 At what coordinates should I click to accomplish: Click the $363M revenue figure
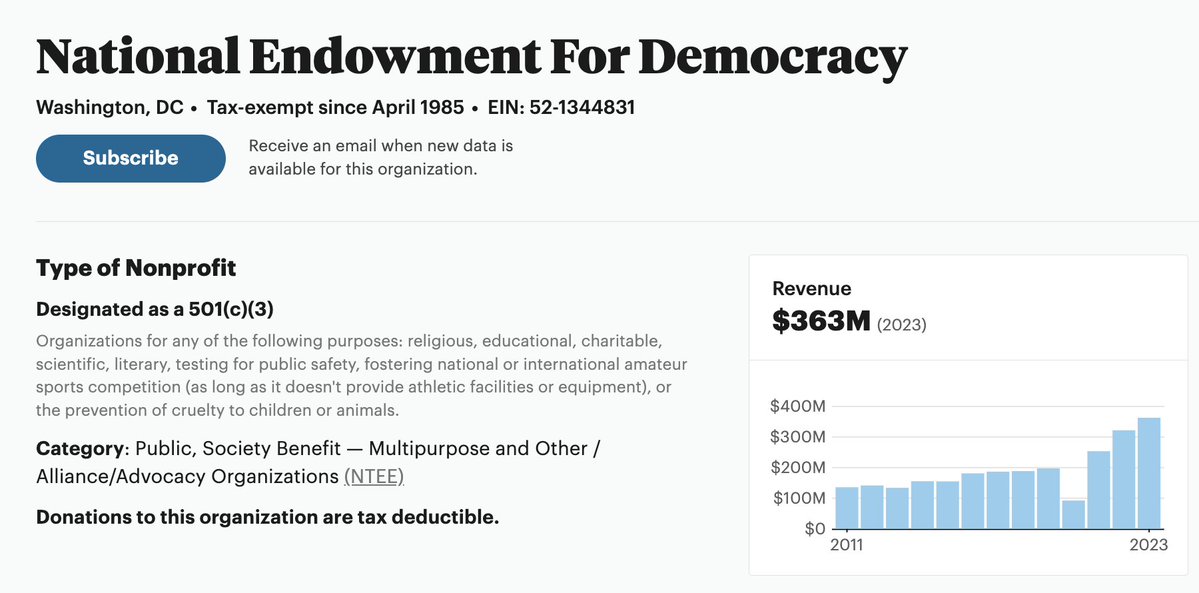tap(820, 321)
